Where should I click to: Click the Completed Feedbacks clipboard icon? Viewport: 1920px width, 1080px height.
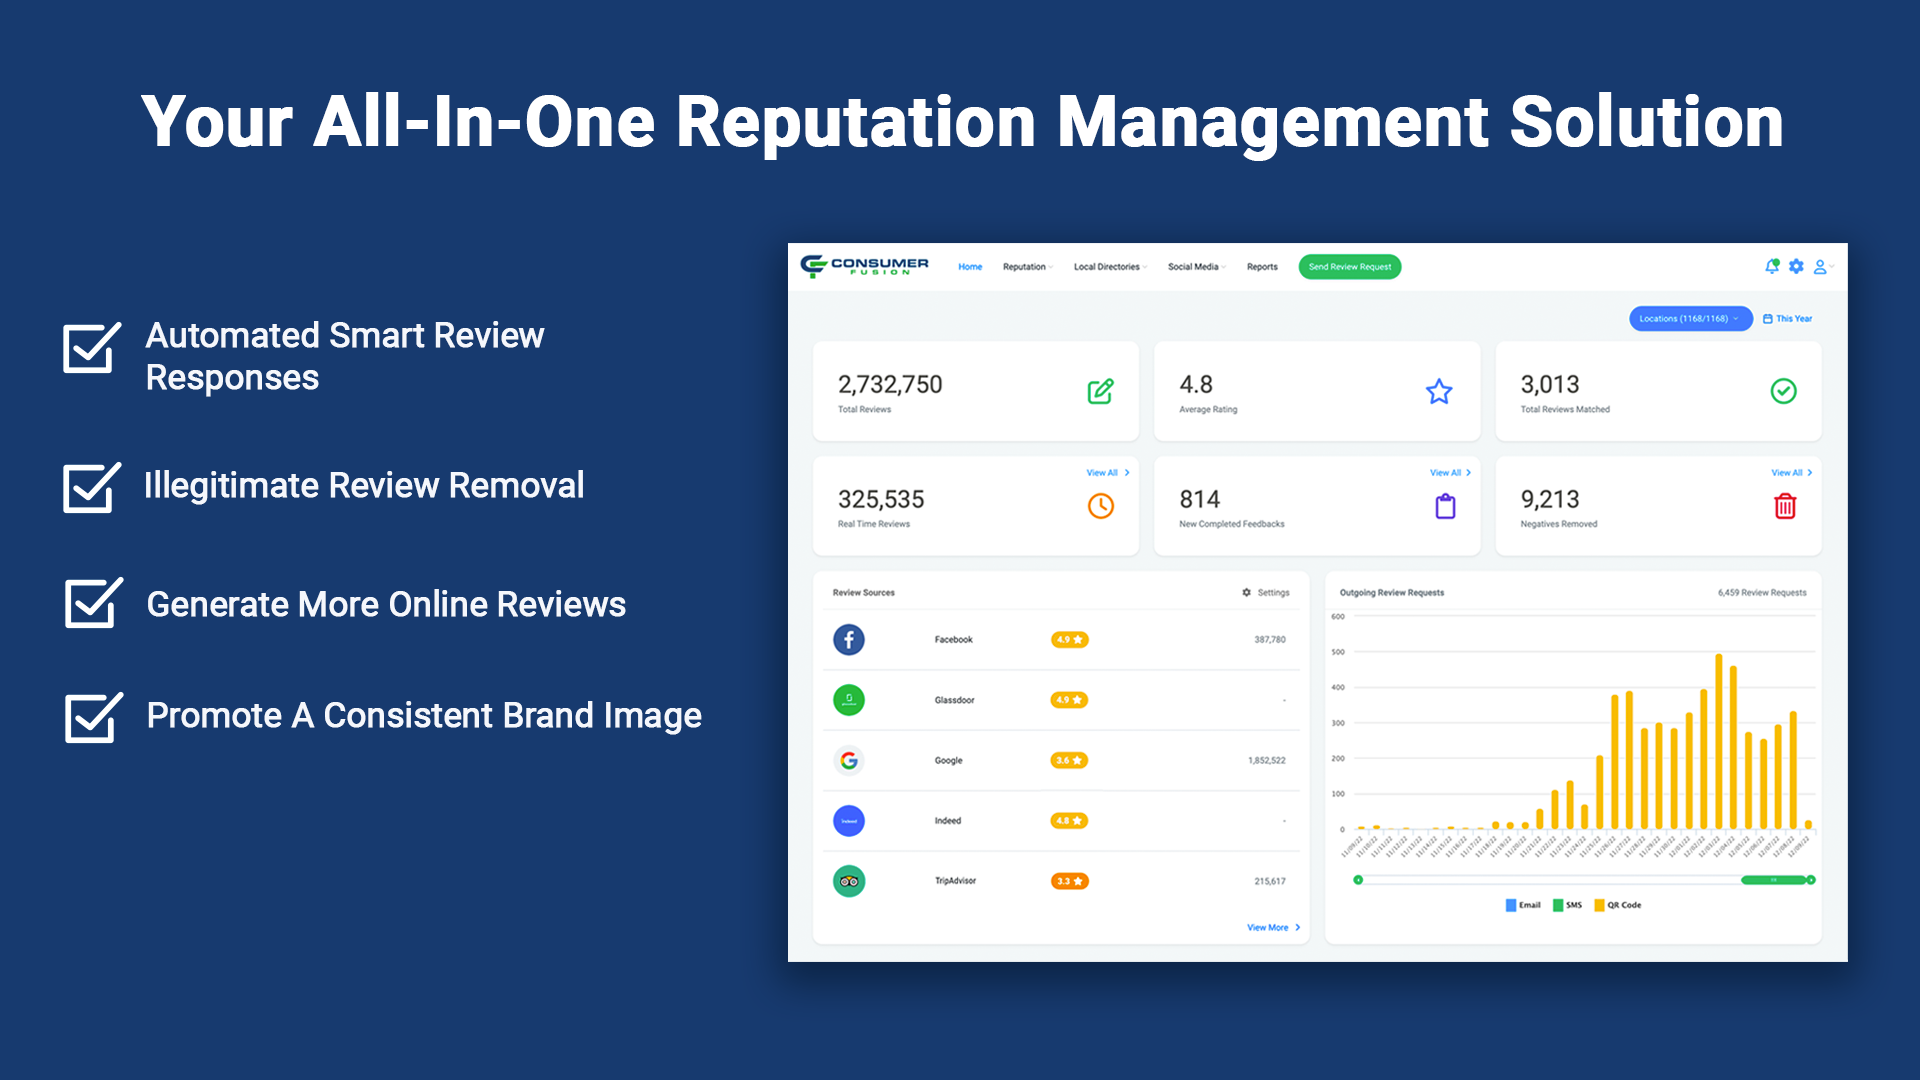point(1445,506)
